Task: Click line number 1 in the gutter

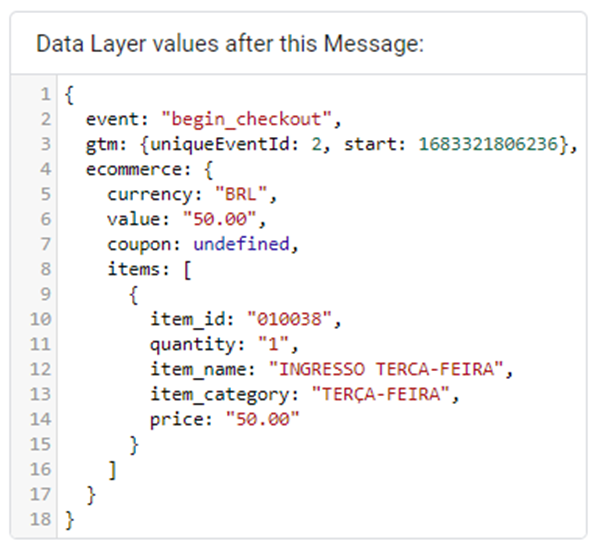Action: (x=45, y=95)
